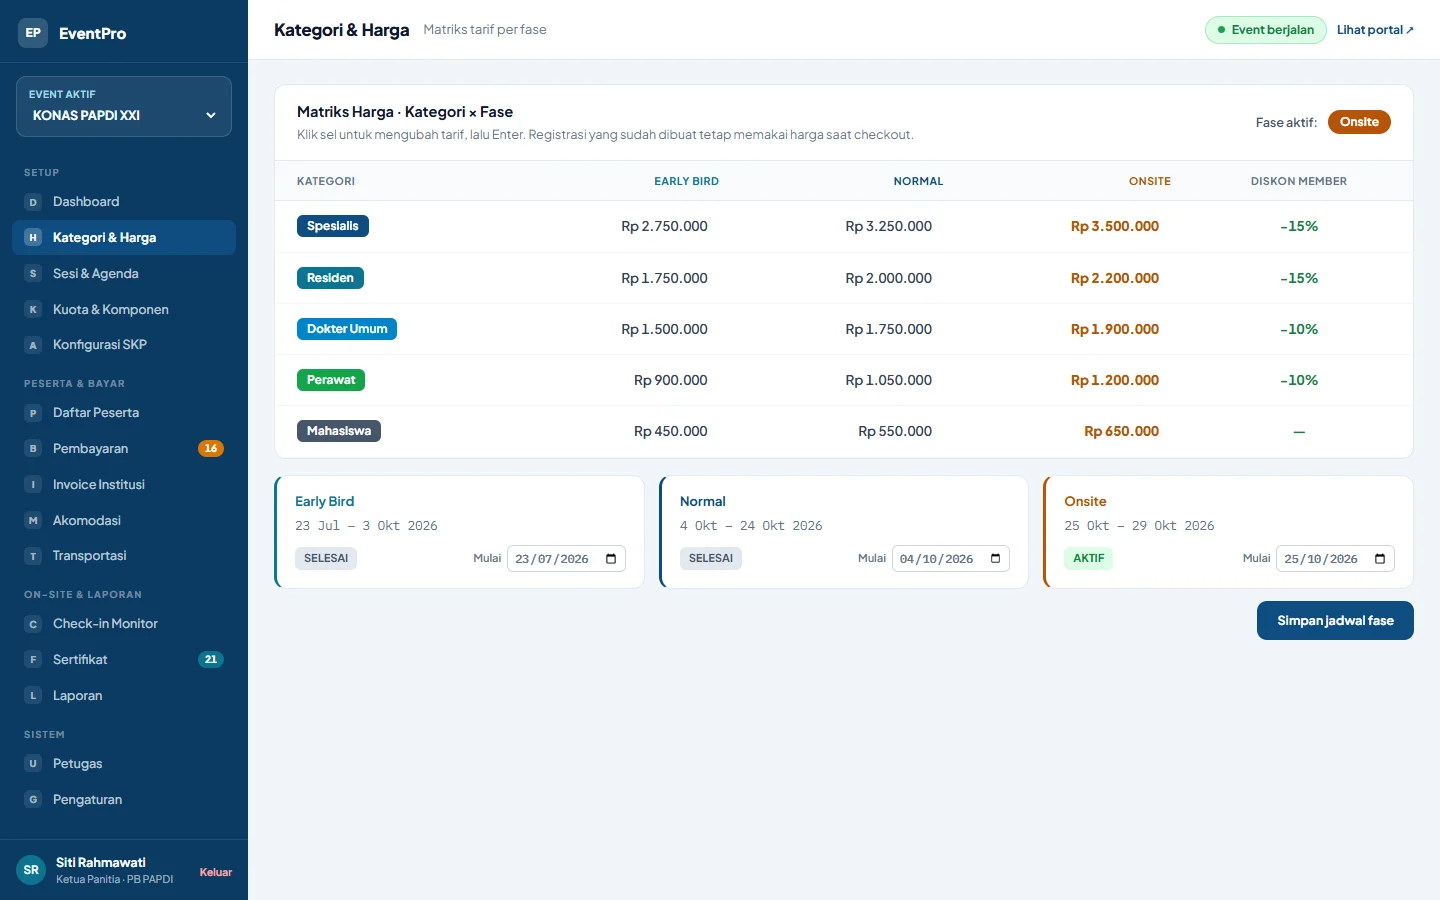Click the Sesi & Agenda sidebar icon
1440x900 pixels.
(x=33, y=274)
